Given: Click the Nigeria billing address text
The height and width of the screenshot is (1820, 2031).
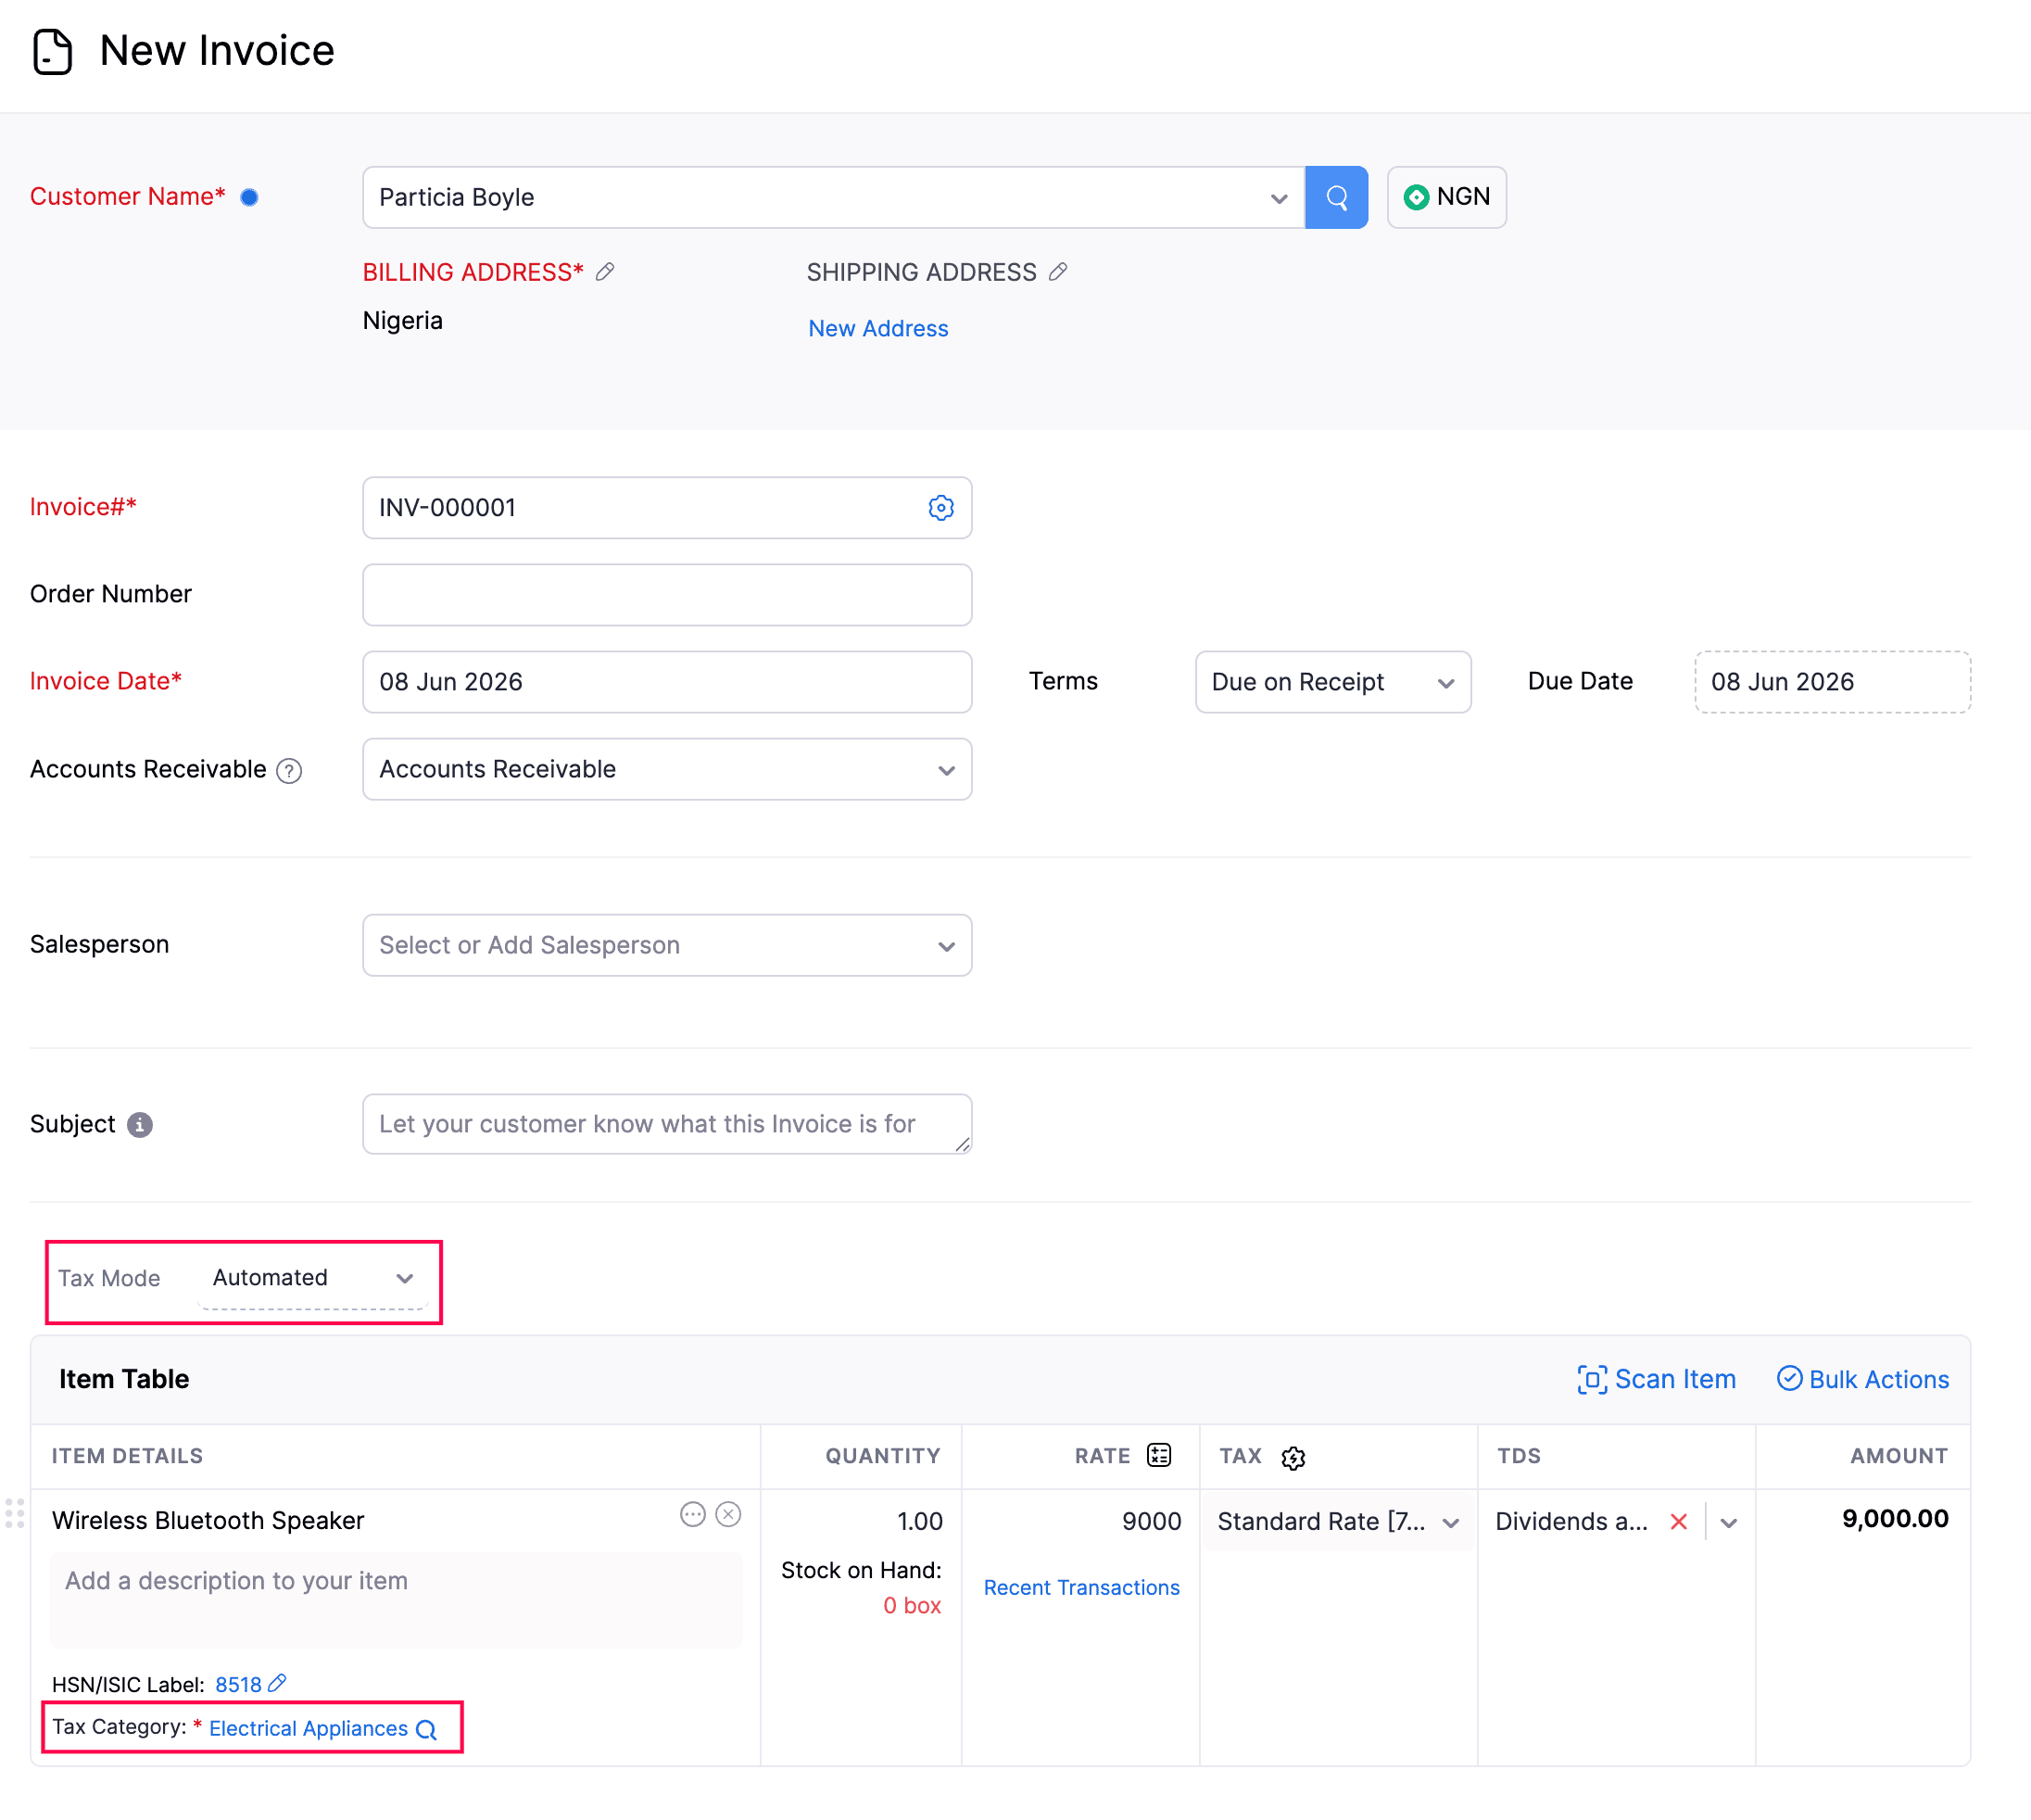Looking at the screenshot, I should (x=403, y=320).
